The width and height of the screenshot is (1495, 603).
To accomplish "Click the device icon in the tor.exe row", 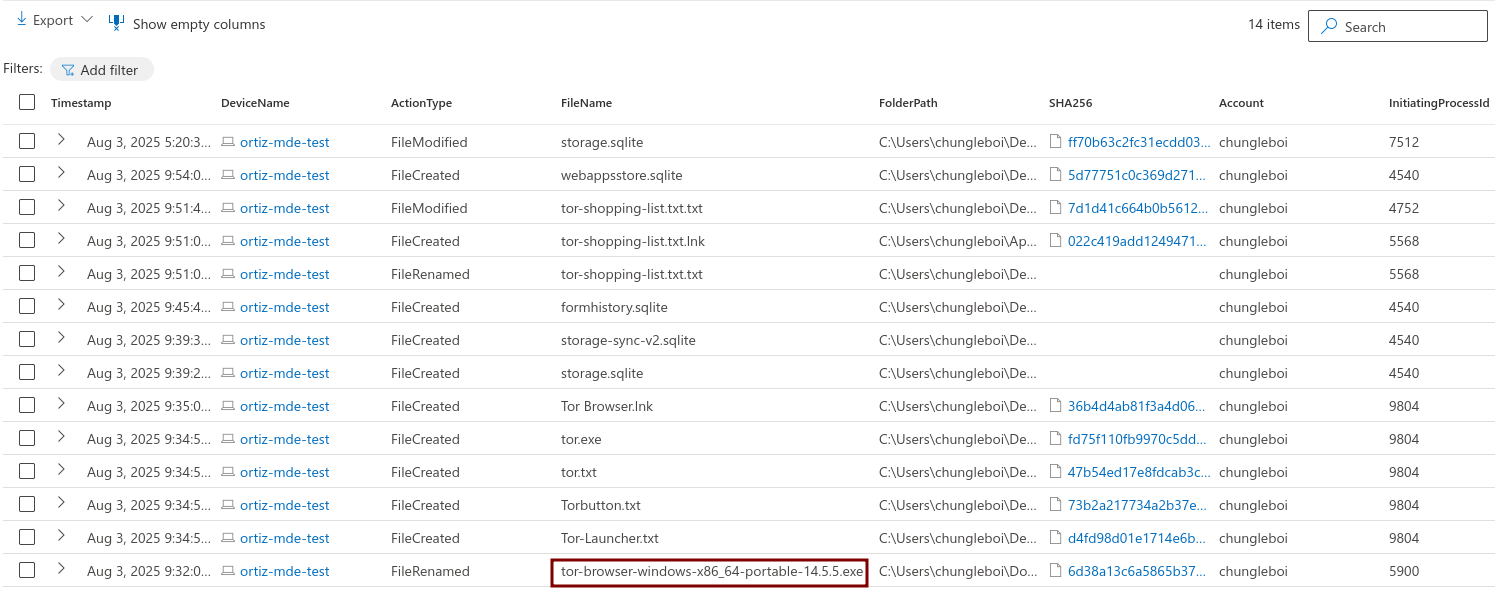I will (228, 439).
